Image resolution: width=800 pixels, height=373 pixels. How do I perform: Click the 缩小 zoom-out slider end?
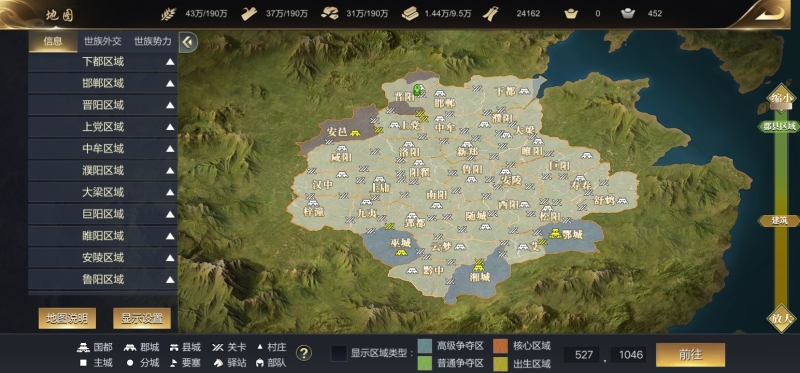tap(782, 97)
